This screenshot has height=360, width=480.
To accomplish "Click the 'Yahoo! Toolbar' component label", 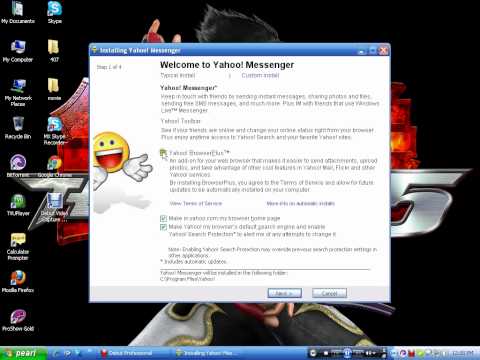I will coord(181,121).
